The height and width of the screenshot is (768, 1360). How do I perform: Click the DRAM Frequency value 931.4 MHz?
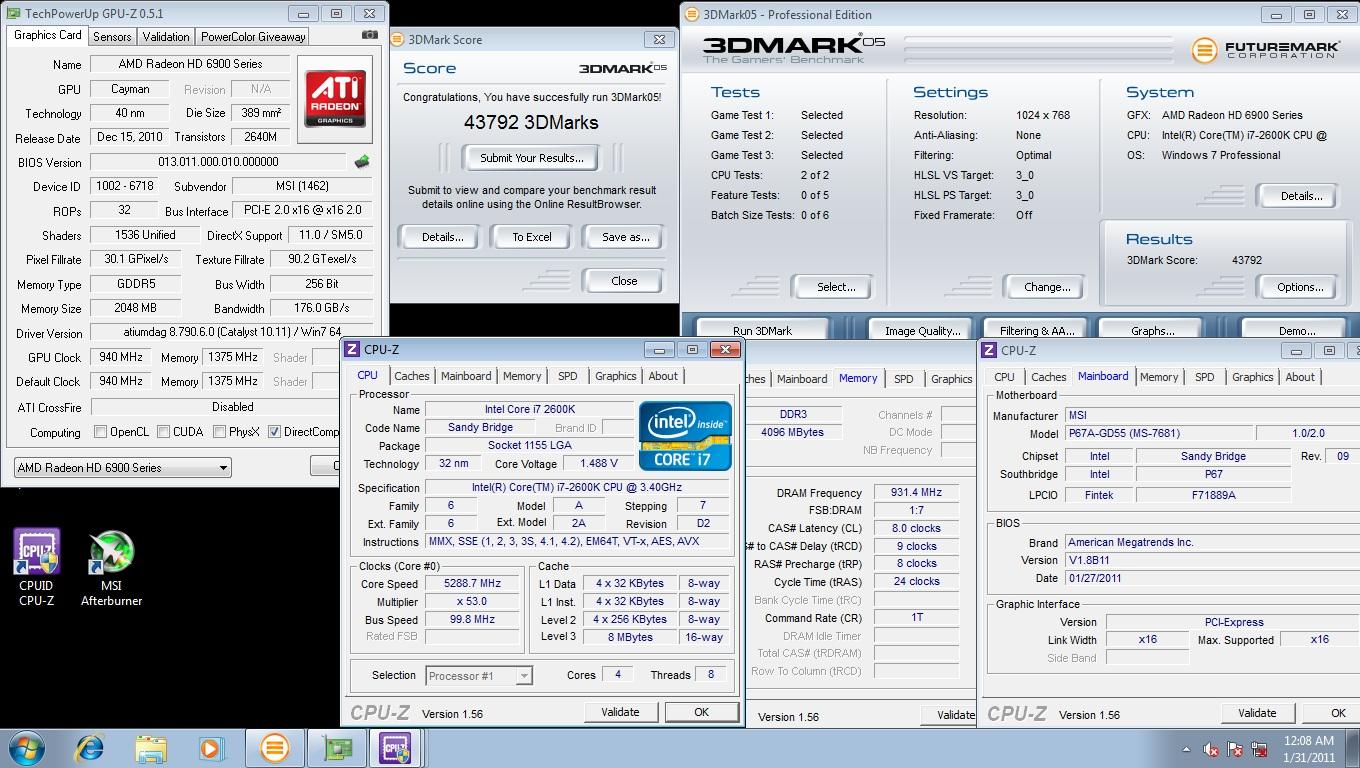pyautogui.click(x=916, y=493)
